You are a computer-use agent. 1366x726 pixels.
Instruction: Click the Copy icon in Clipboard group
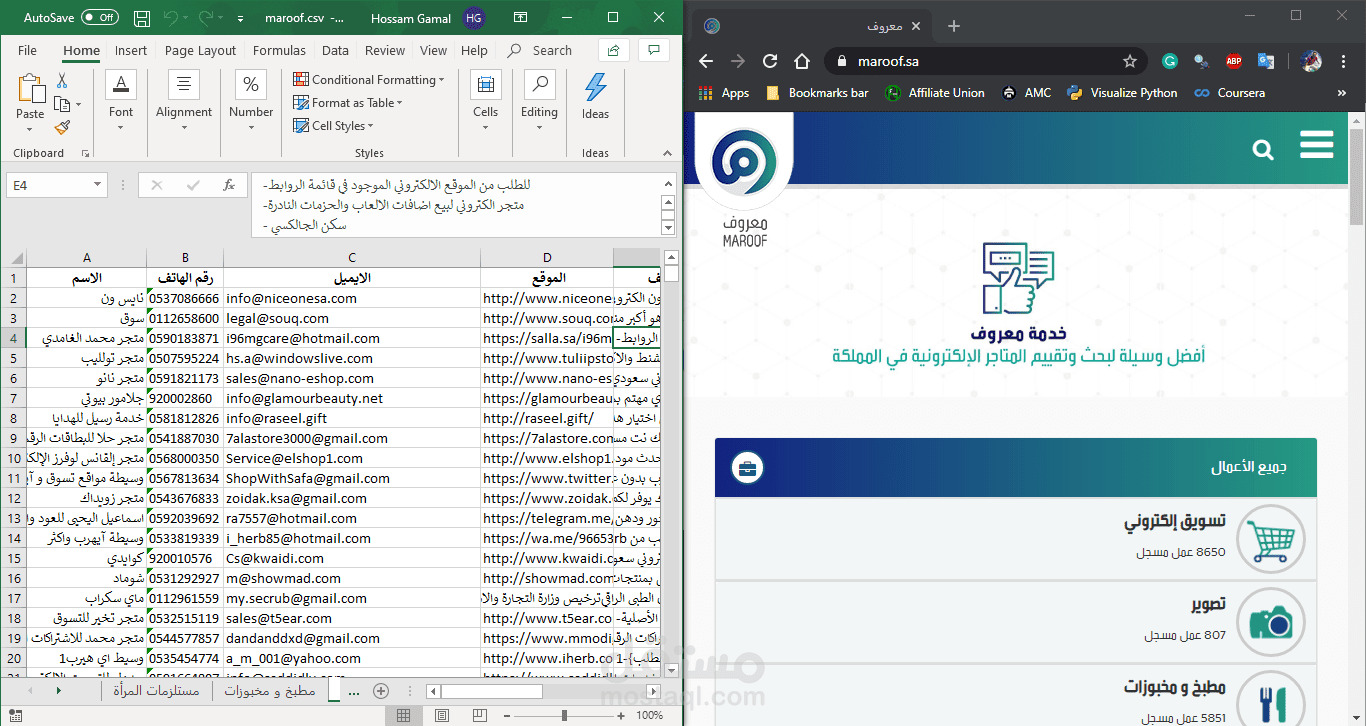(x=62, y=104)
